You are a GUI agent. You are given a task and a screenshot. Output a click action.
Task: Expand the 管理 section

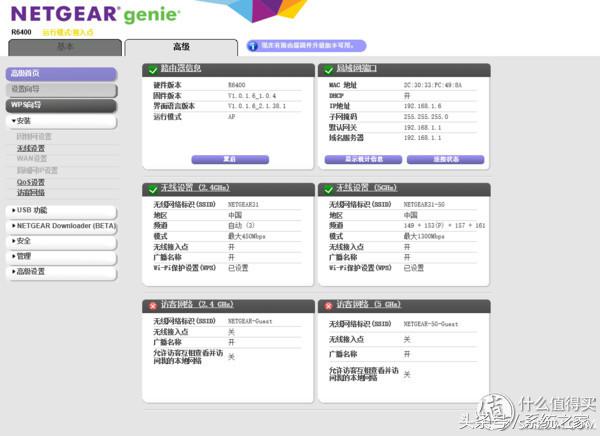(x=61, y=256)
